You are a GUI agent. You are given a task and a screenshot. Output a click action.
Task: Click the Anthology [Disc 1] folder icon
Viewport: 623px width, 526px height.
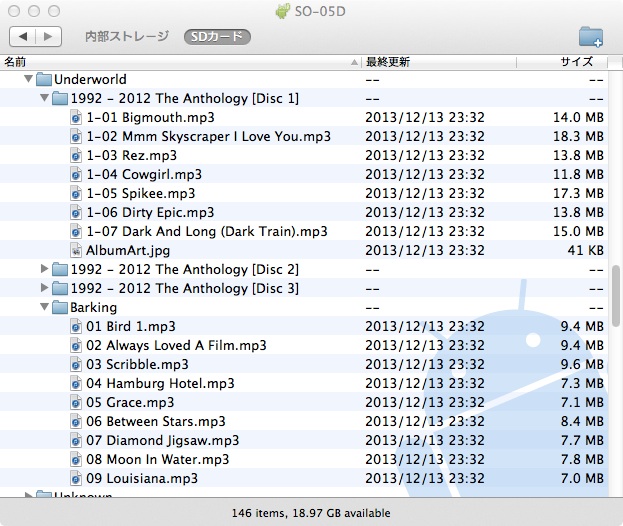click(x=60, y=98)
